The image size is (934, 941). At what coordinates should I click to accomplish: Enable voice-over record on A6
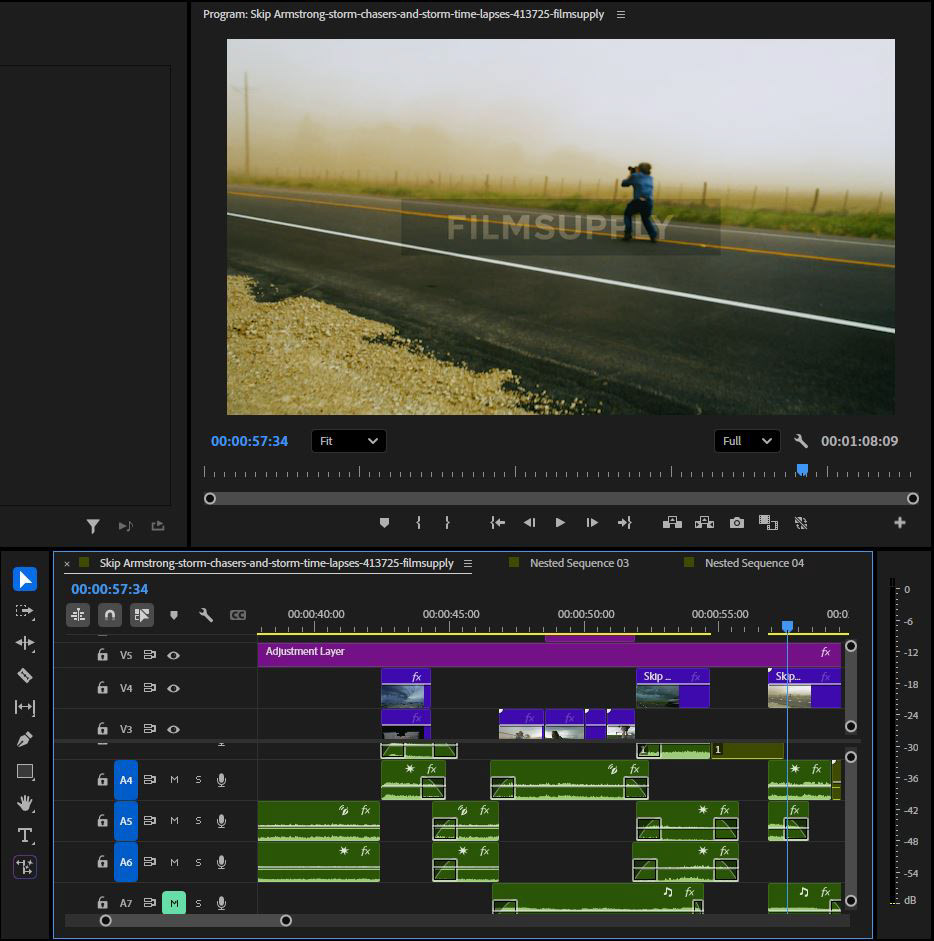(x=221, y=862)
